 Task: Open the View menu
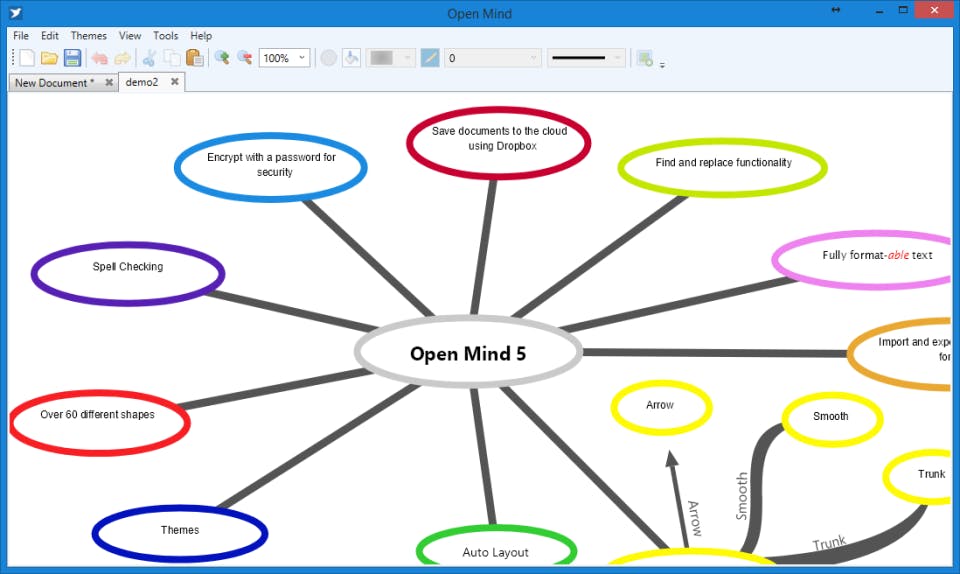coord(130,35)
